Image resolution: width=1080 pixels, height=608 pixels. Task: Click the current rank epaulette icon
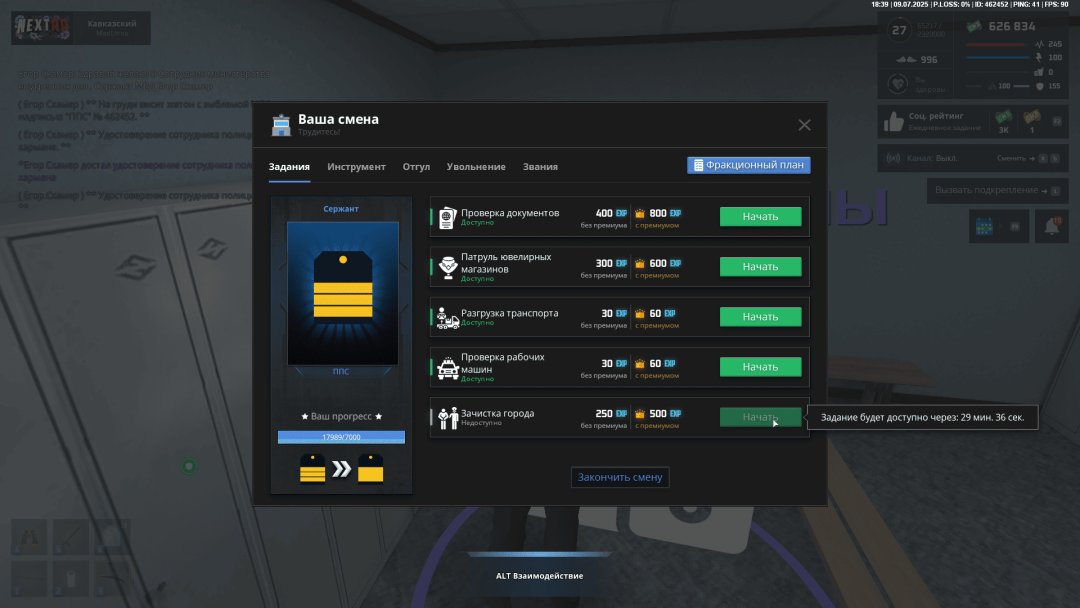tap(313, 469)
